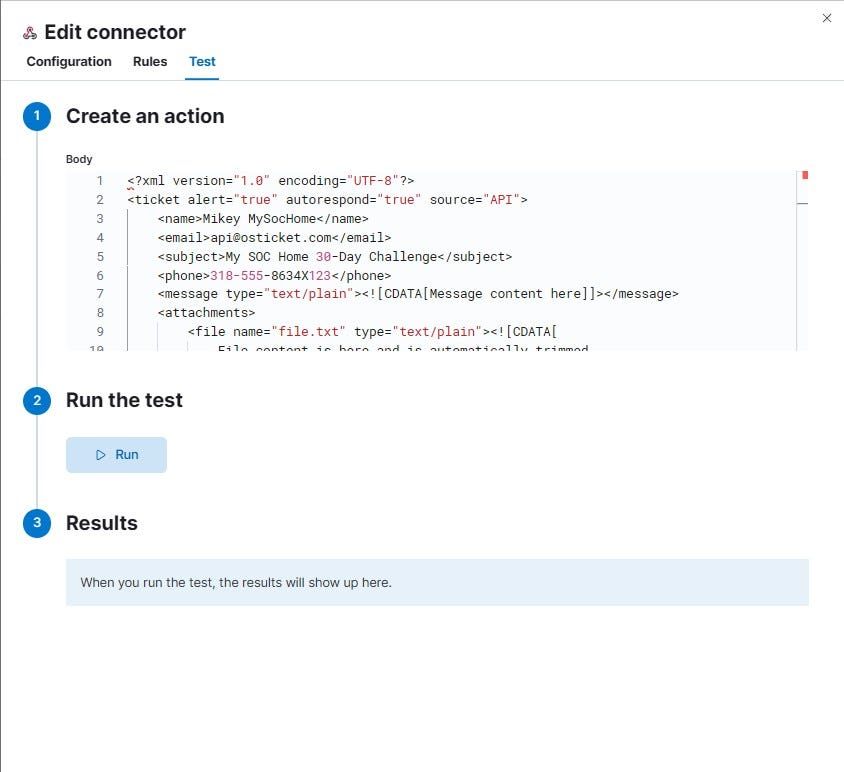Click the message CDATA content line
The width and height of the screenshot is (844, 772).
(x=418, y=294)
